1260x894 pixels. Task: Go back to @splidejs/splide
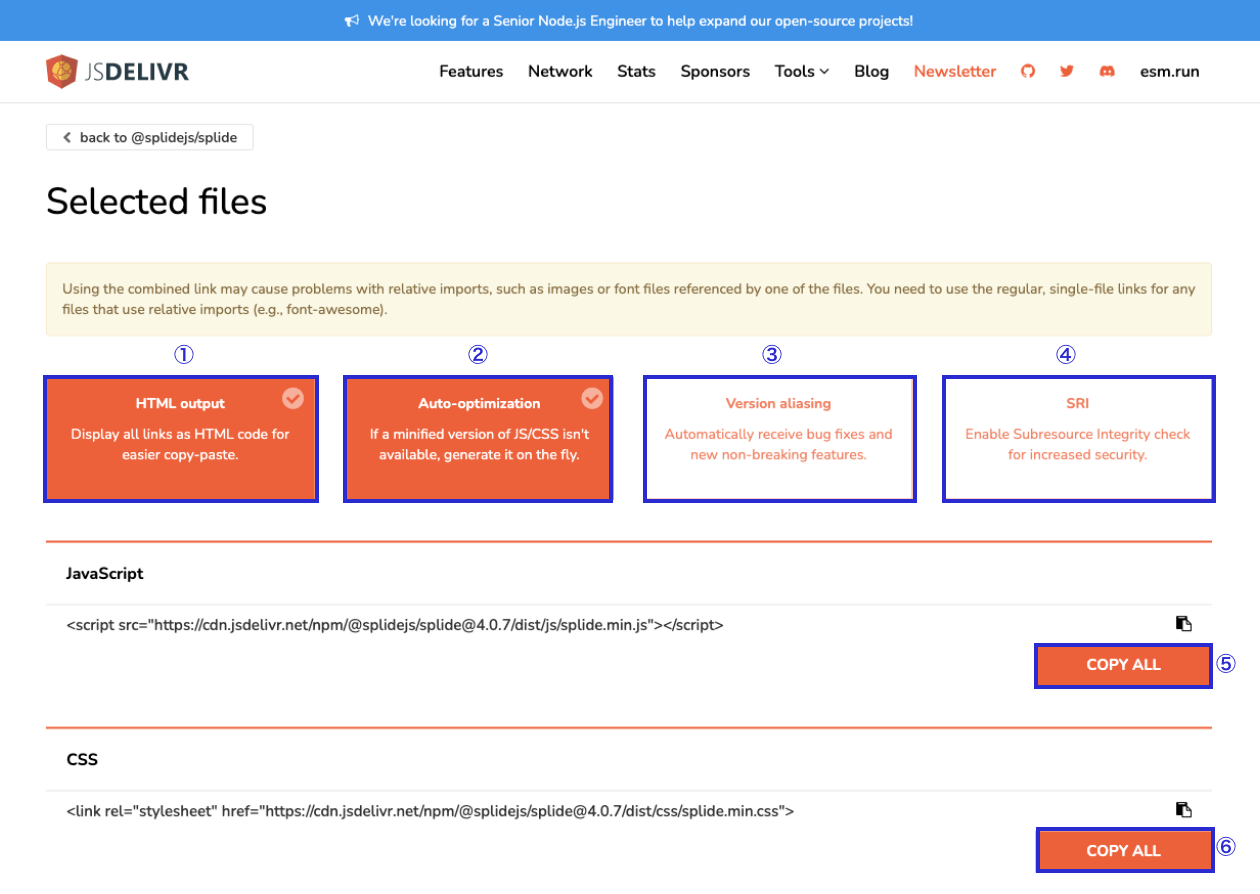tap(150, 137)
